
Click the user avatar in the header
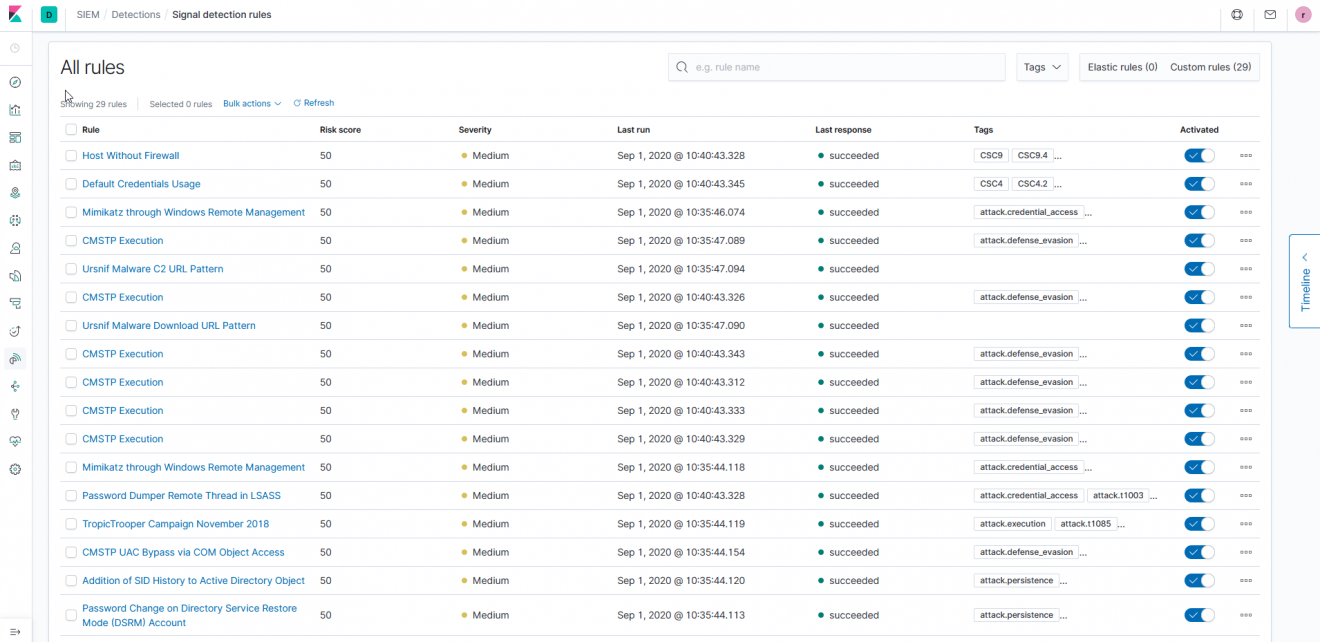pos(1303,15)
